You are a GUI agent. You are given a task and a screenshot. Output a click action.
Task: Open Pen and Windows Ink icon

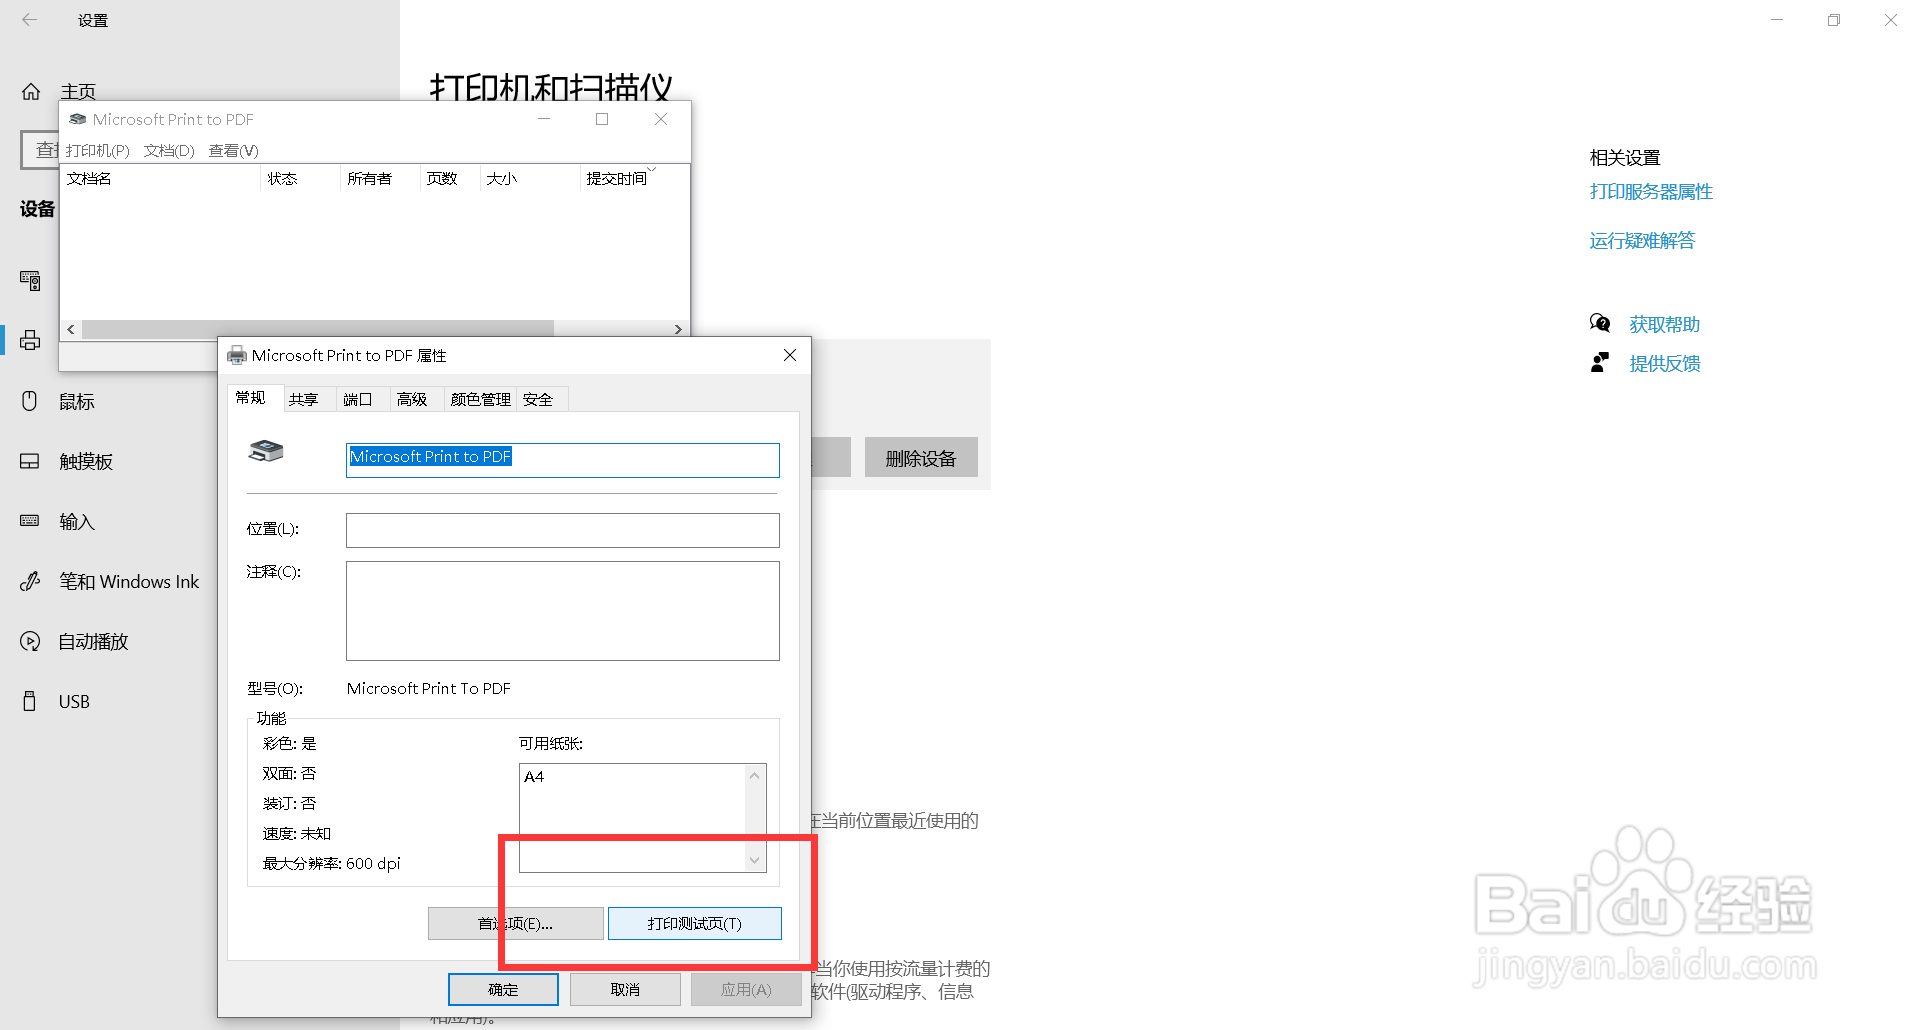pos(30,581)
